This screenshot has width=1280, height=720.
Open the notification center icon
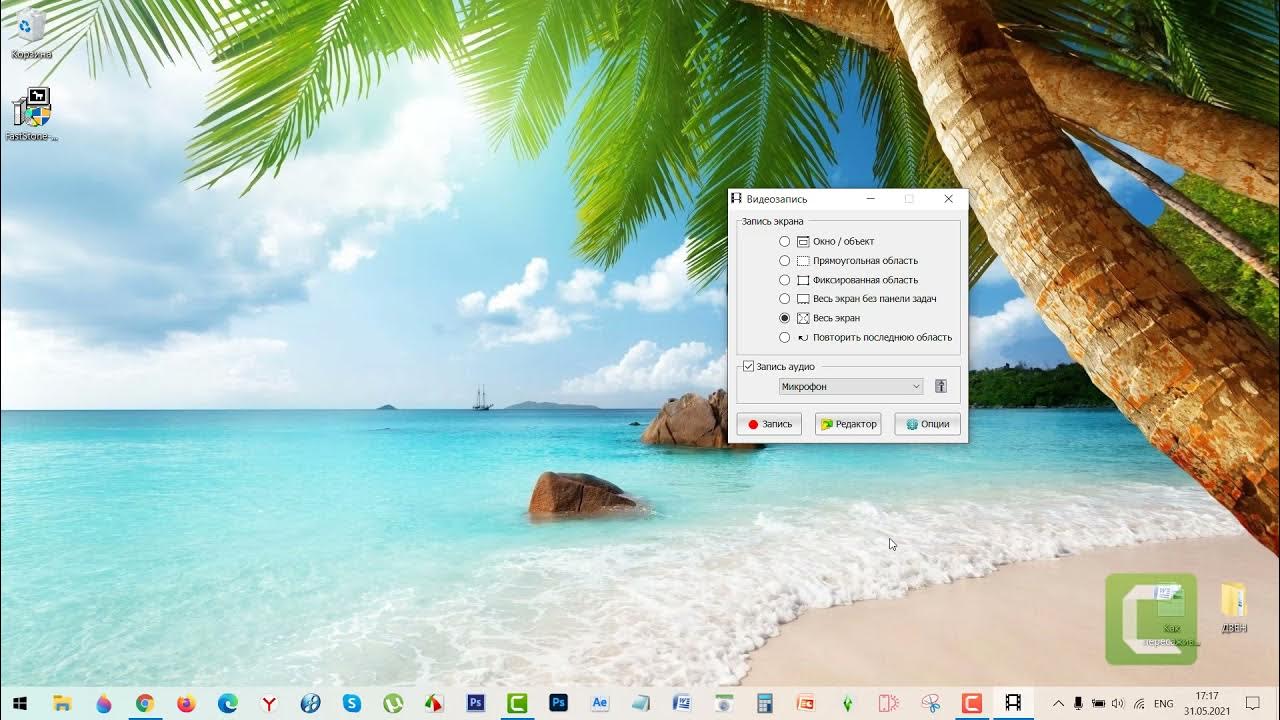(x=1253, y=704)
